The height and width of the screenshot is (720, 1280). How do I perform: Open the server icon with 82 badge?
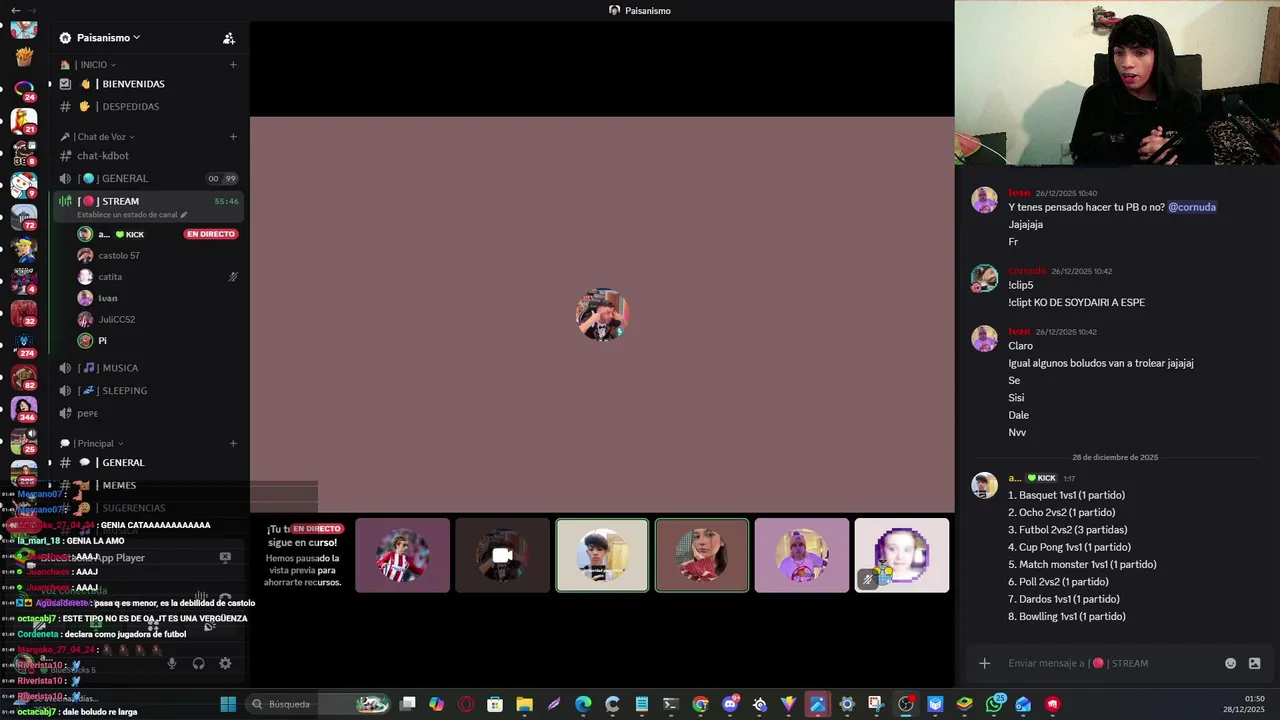tap(24, 378)
